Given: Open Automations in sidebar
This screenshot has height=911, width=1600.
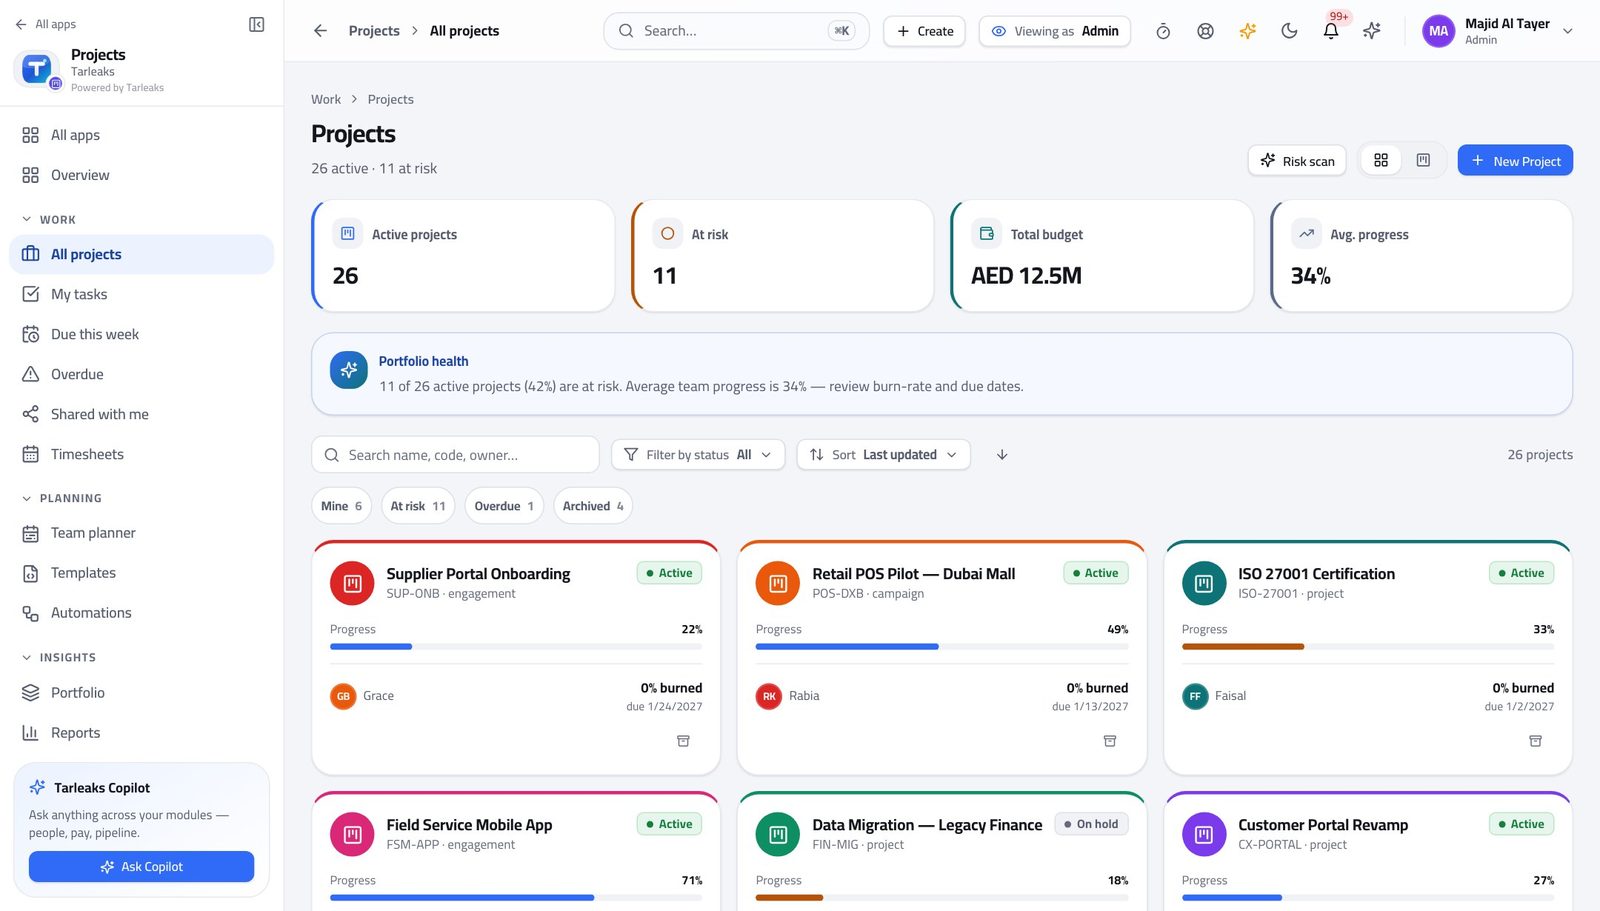Looking at the screenshot, I should tap(141, 613).
